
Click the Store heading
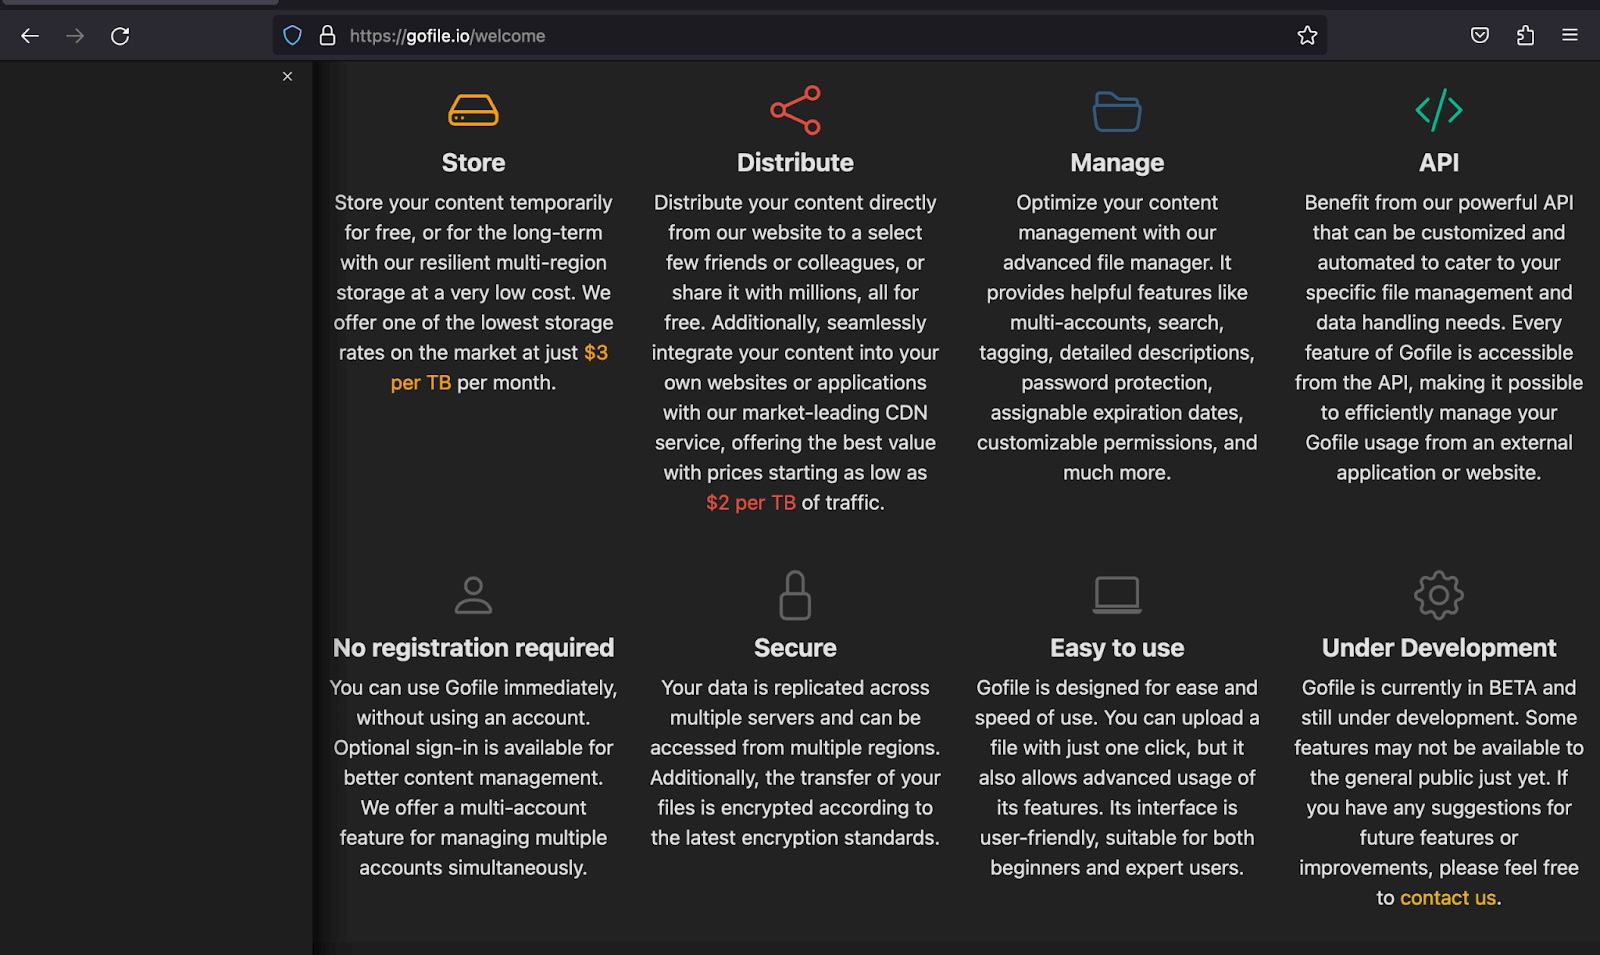tap(473, 163)
